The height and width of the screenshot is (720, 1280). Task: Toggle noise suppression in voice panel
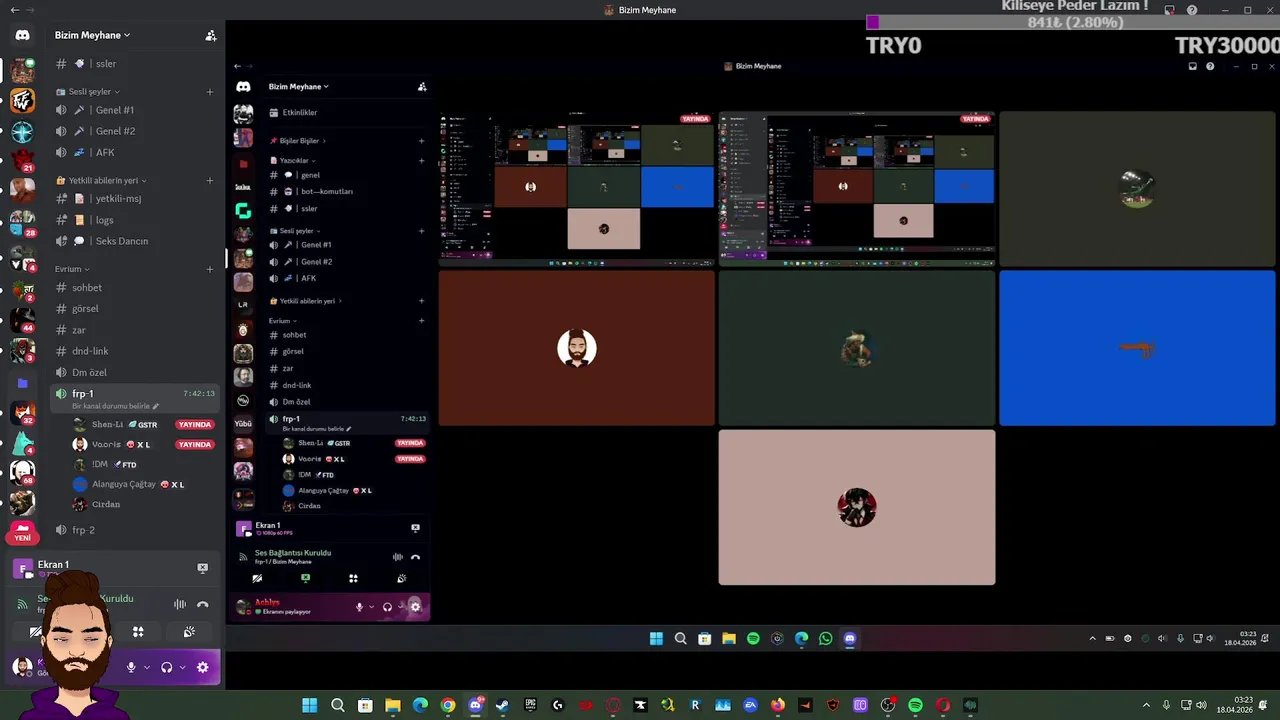[180, 604]
